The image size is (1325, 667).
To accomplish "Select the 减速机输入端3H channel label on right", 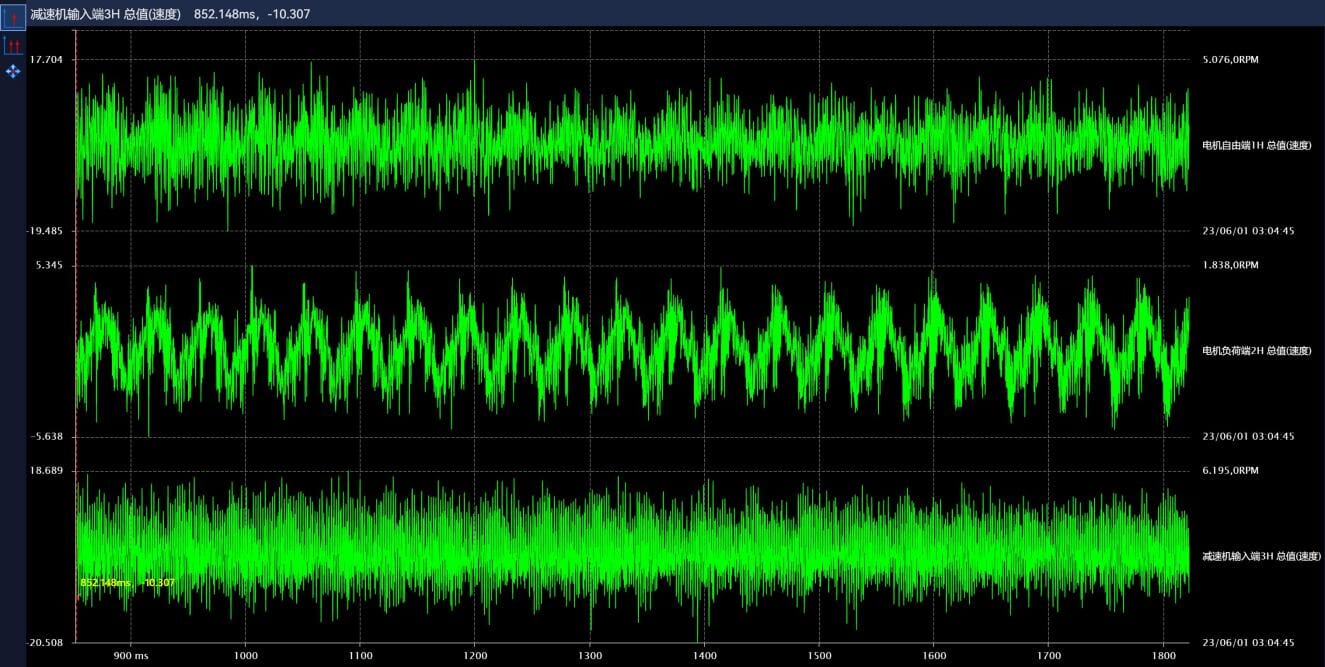I will point(1261,556).
